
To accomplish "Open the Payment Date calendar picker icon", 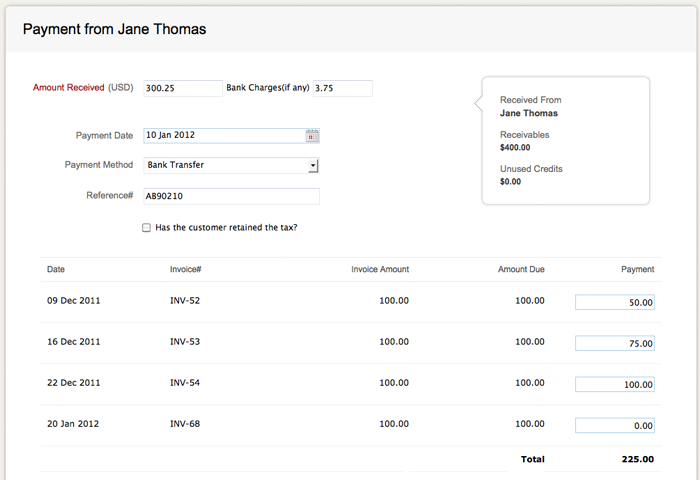I will click(x=312, y=136).
